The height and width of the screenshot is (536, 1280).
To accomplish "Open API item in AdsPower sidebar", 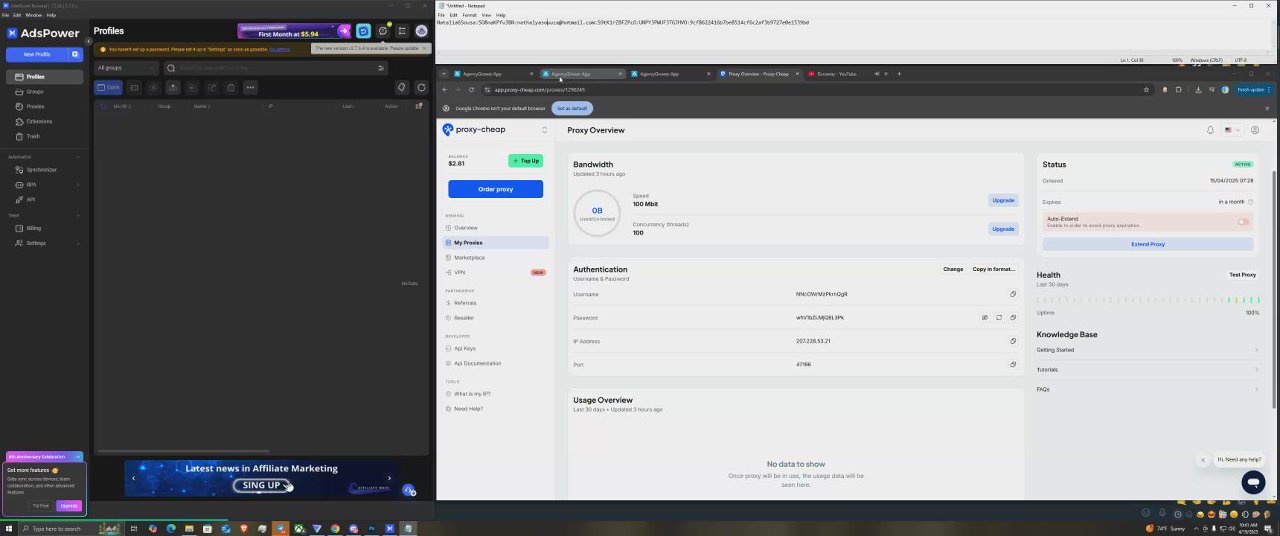I will [44, 199].
